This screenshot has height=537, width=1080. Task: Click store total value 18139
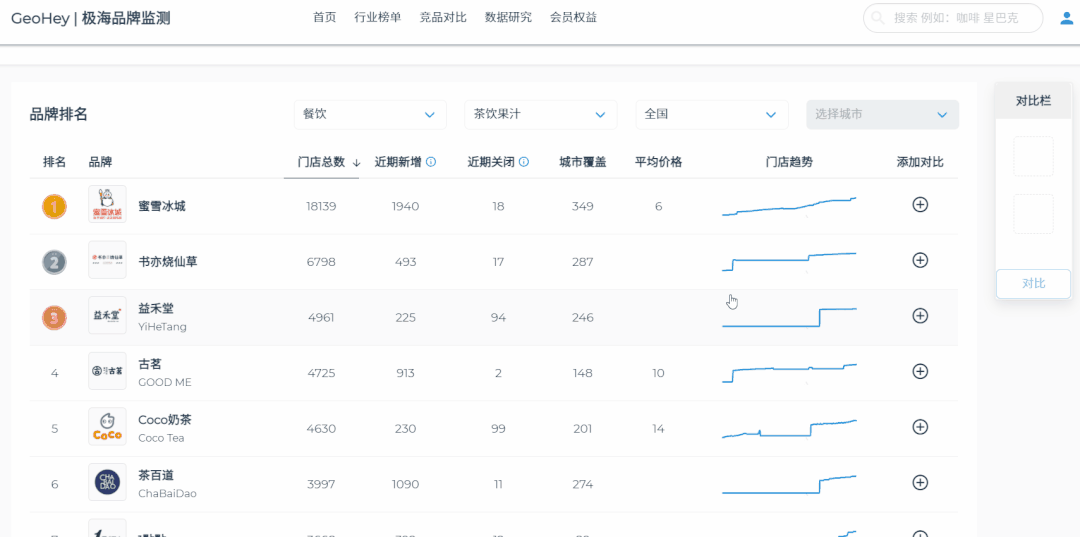(x=321, y=206)
